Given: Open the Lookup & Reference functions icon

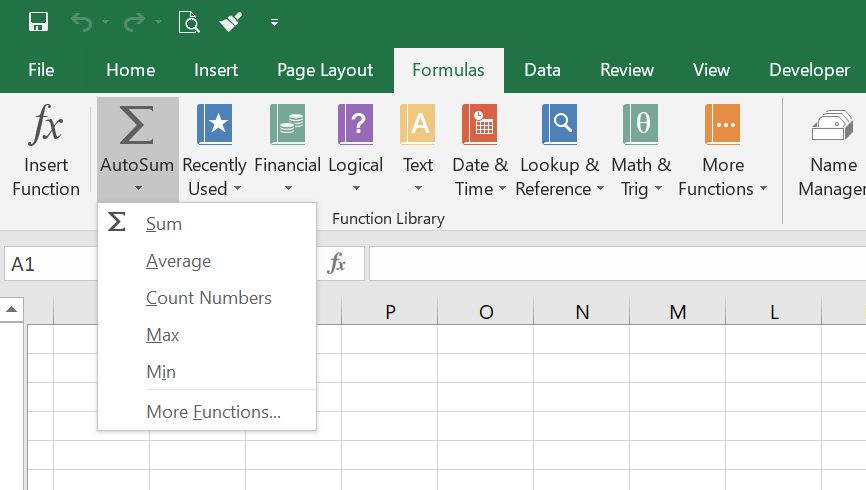Looking at the screenshot, I should pos(559,125).
